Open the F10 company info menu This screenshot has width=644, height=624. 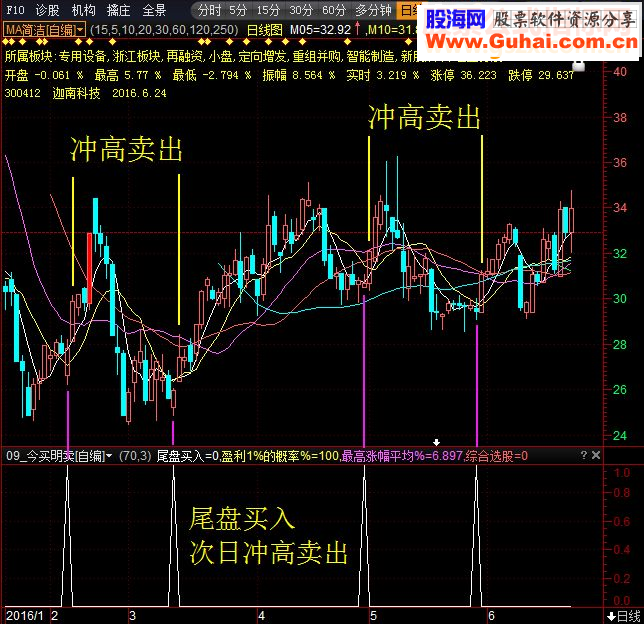pyautogui.click(x=15, y=10)
